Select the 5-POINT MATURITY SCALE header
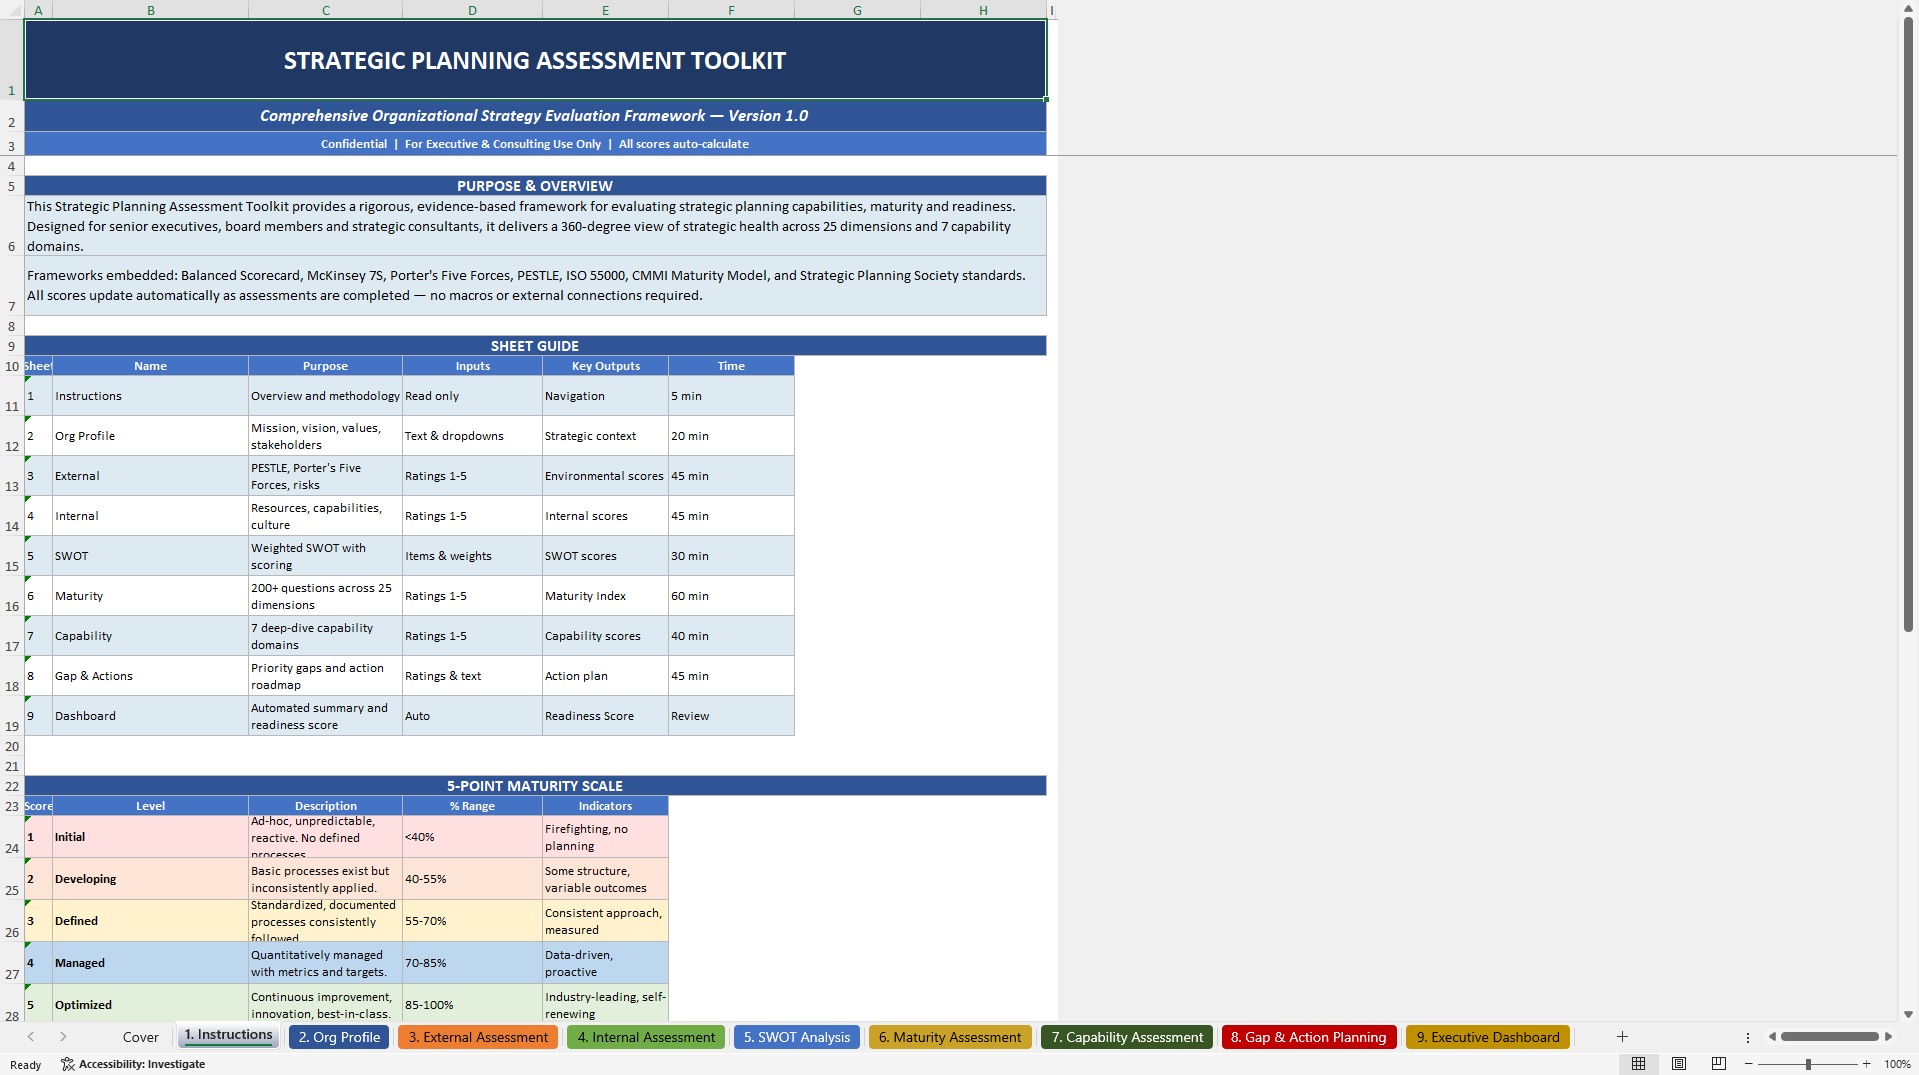This screenshot has height=1075, width=1919. tap(535, 786)
